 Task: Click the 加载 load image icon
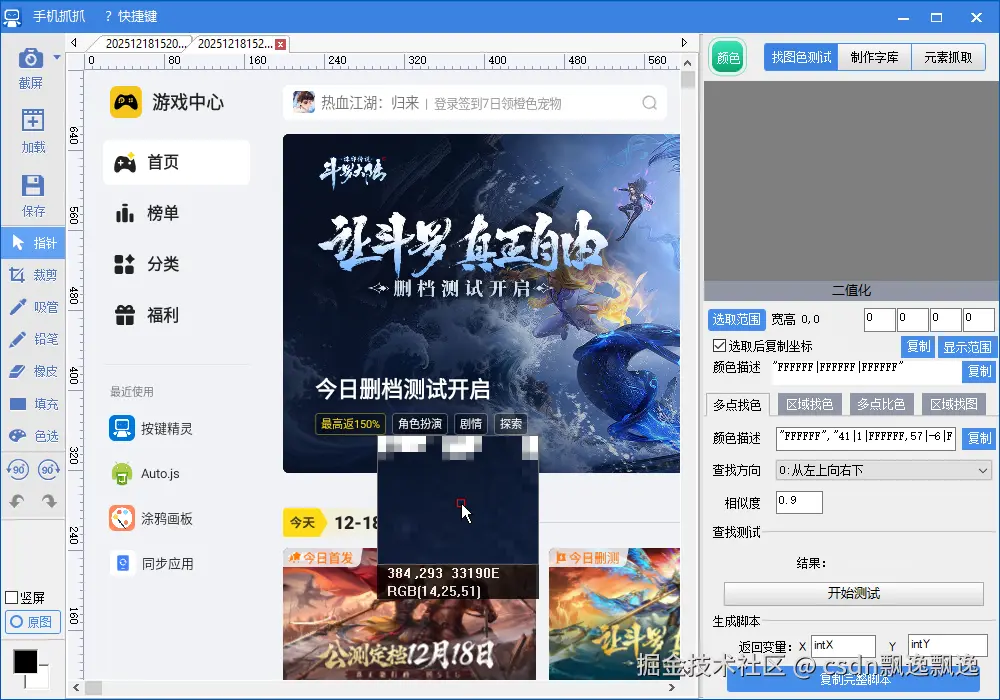[x=33, y=120]
